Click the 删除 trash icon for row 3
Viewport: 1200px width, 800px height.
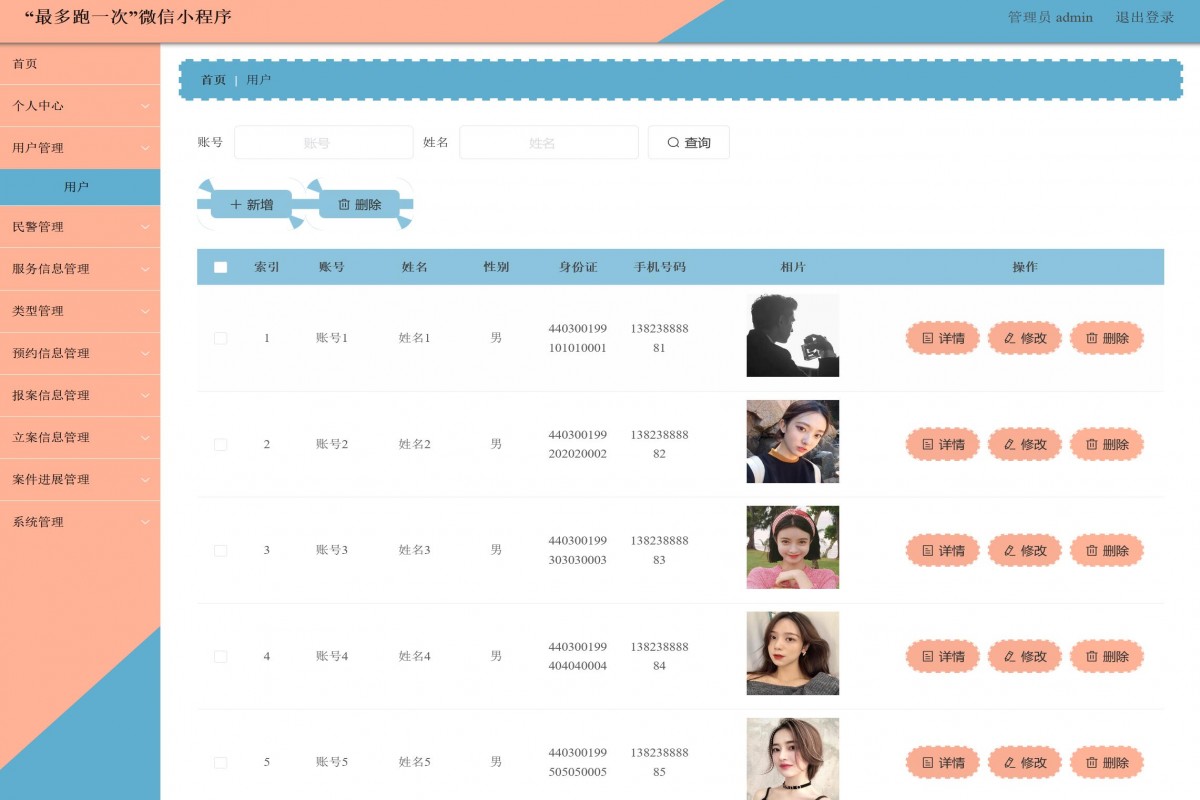(1092, 551)
